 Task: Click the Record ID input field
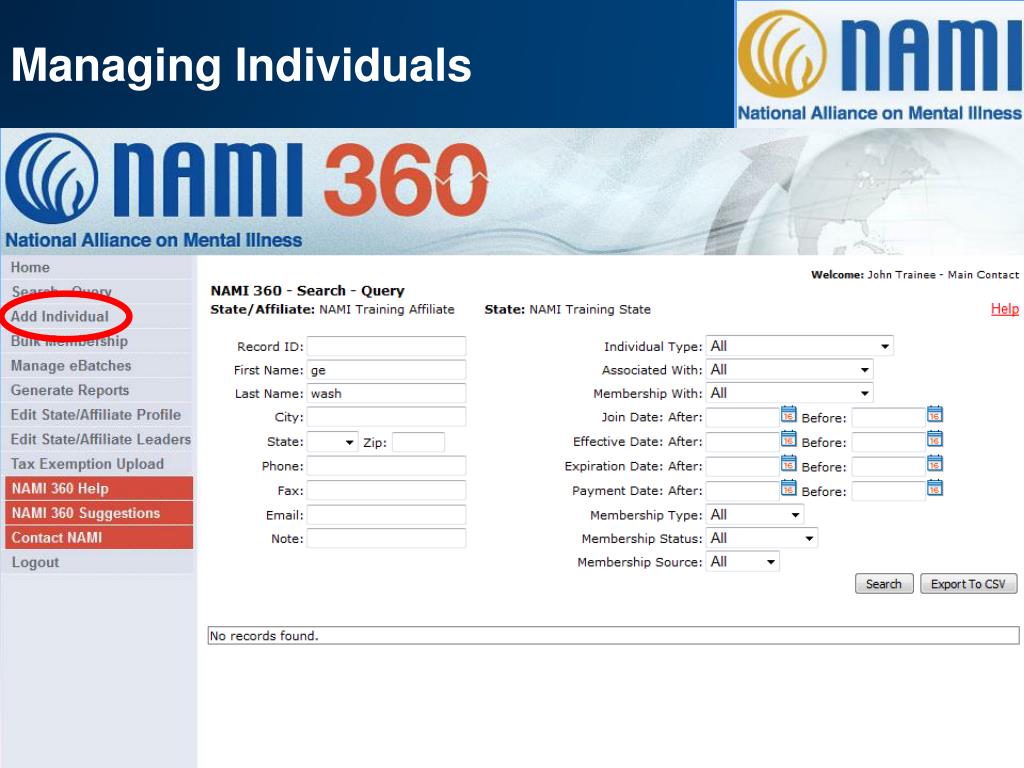[386, 346]
